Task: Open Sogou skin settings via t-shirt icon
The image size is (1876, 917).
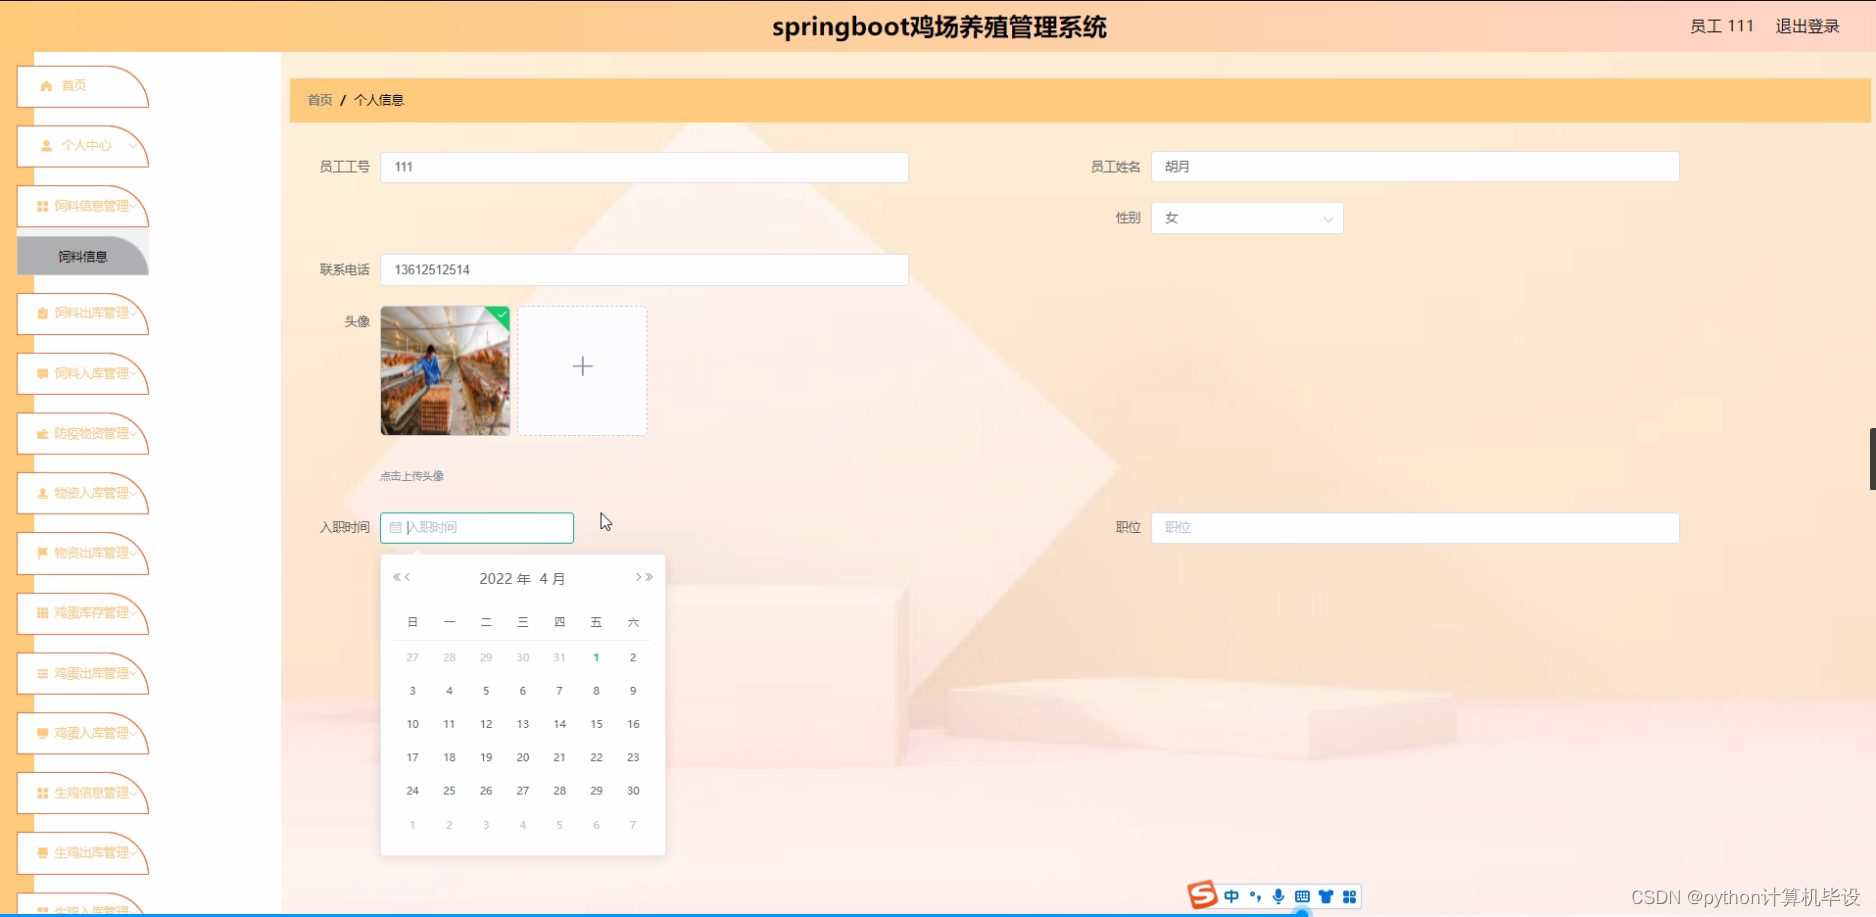Action: [1326, 896]
